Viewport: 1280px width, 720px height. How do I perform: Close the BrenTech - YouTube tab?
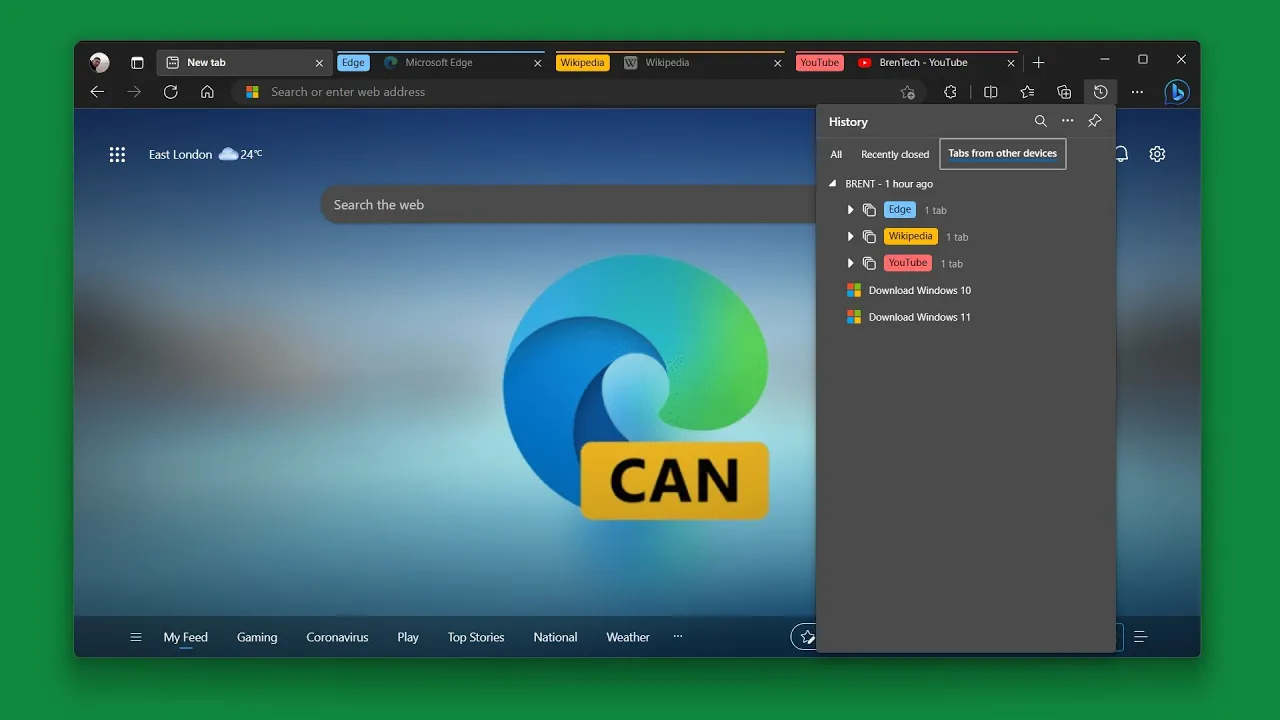[1010, 63]
